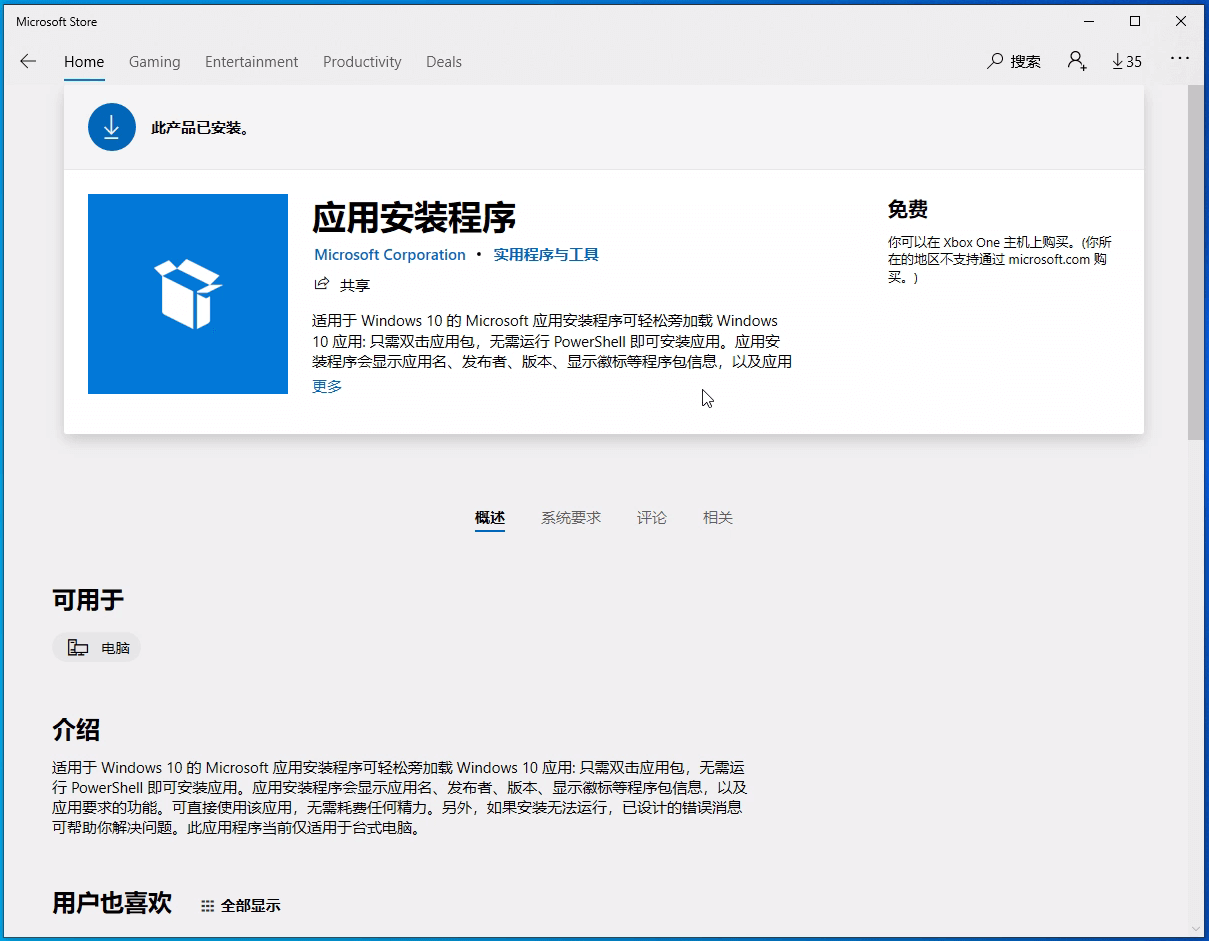The image size is (1209, 941).
Task: Open the Entertainment tab
Action: point(252,61)
